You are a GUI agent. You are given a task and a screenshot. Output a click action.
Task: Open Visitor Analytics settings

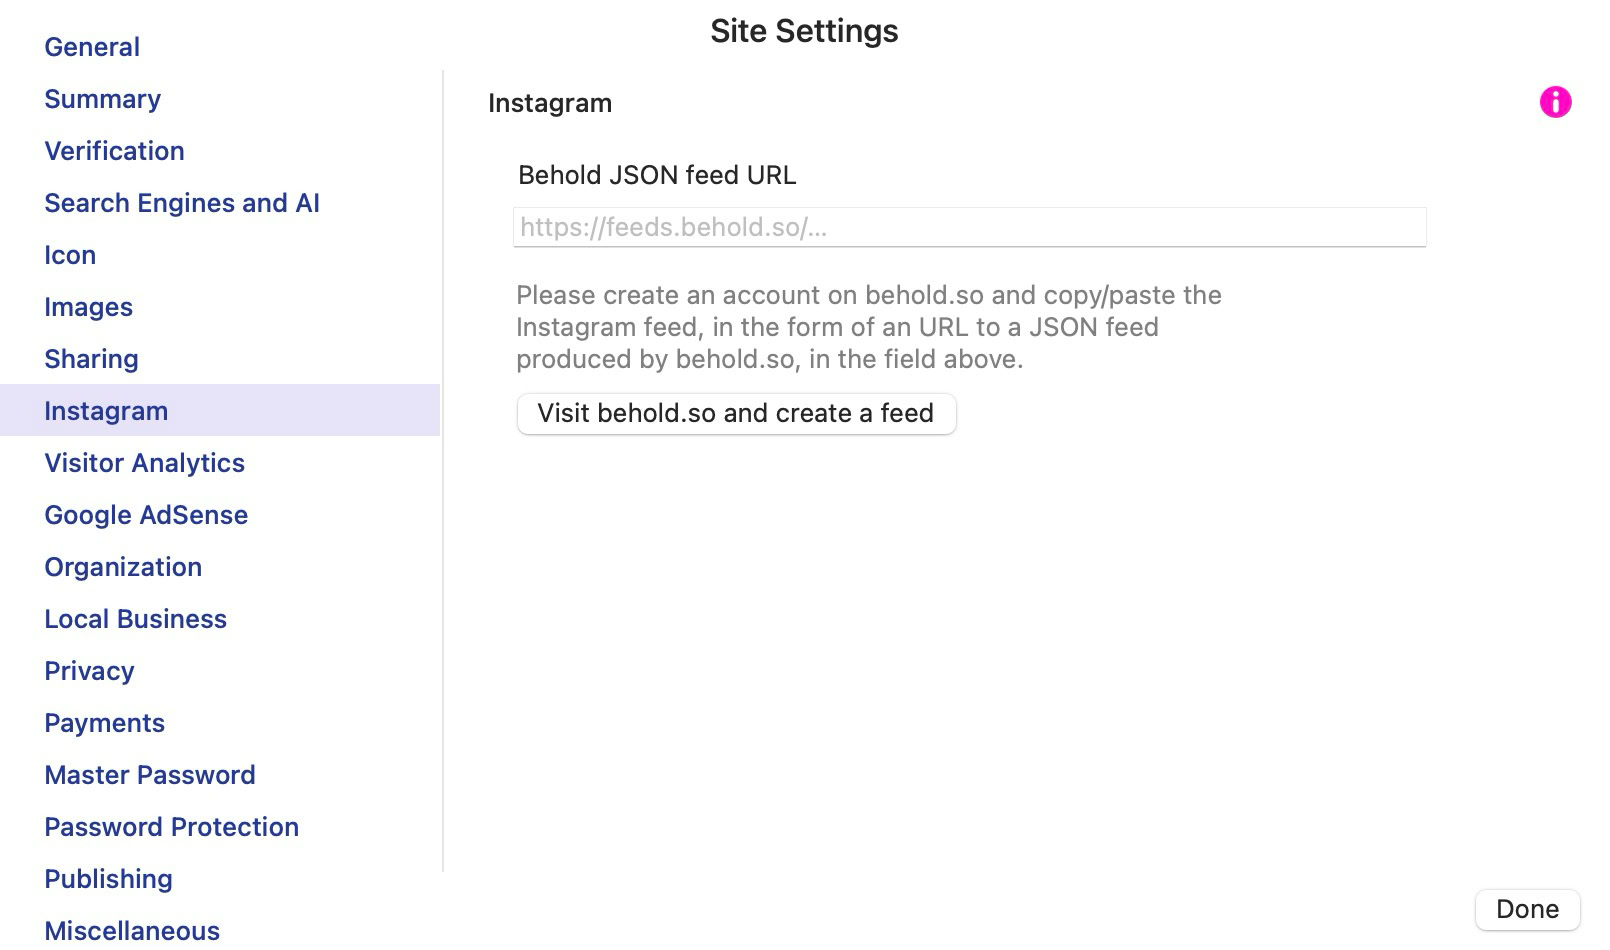pyautogui.click(x=144, y=463)
